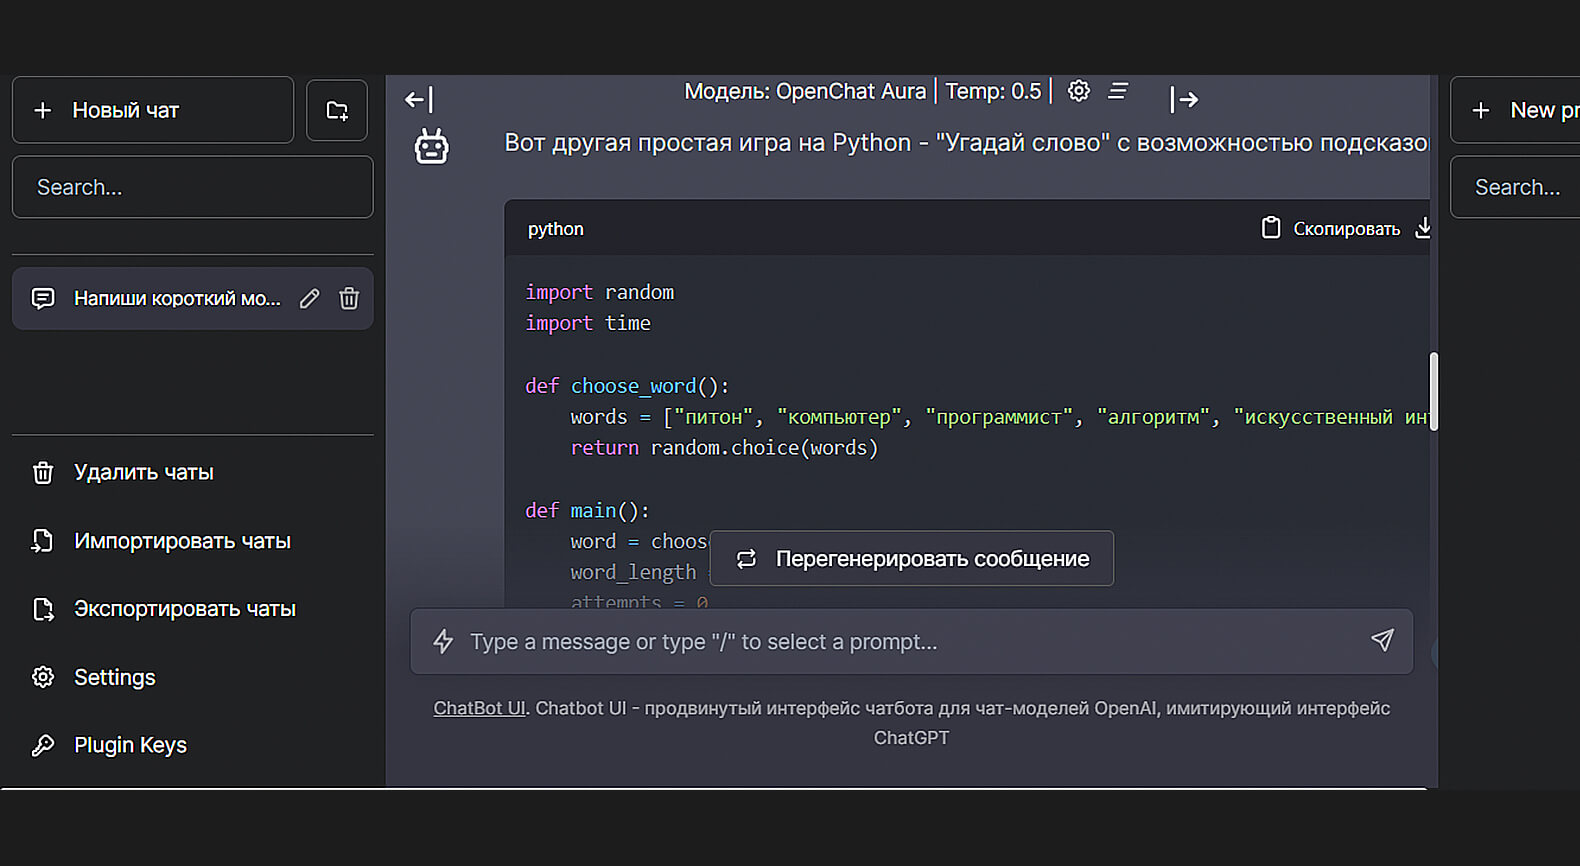The width and height of the screenshot is (1580, 866).
Task: Click the 'Модель: OpenChat Aura' text
Action: [805, 91]
